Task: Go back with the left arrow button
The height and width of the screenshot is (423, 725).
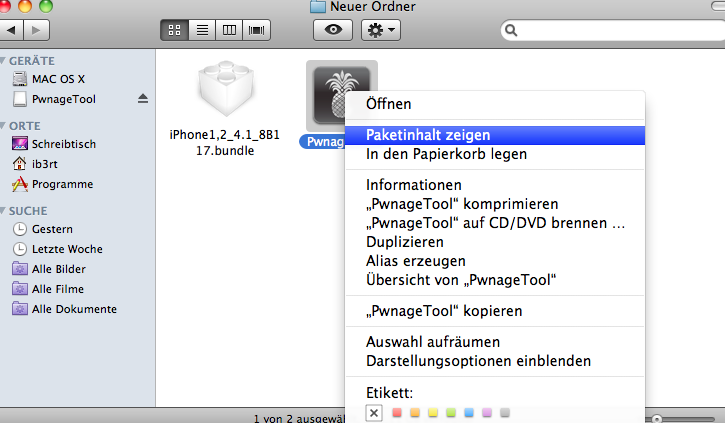Action: click(12, 31)
